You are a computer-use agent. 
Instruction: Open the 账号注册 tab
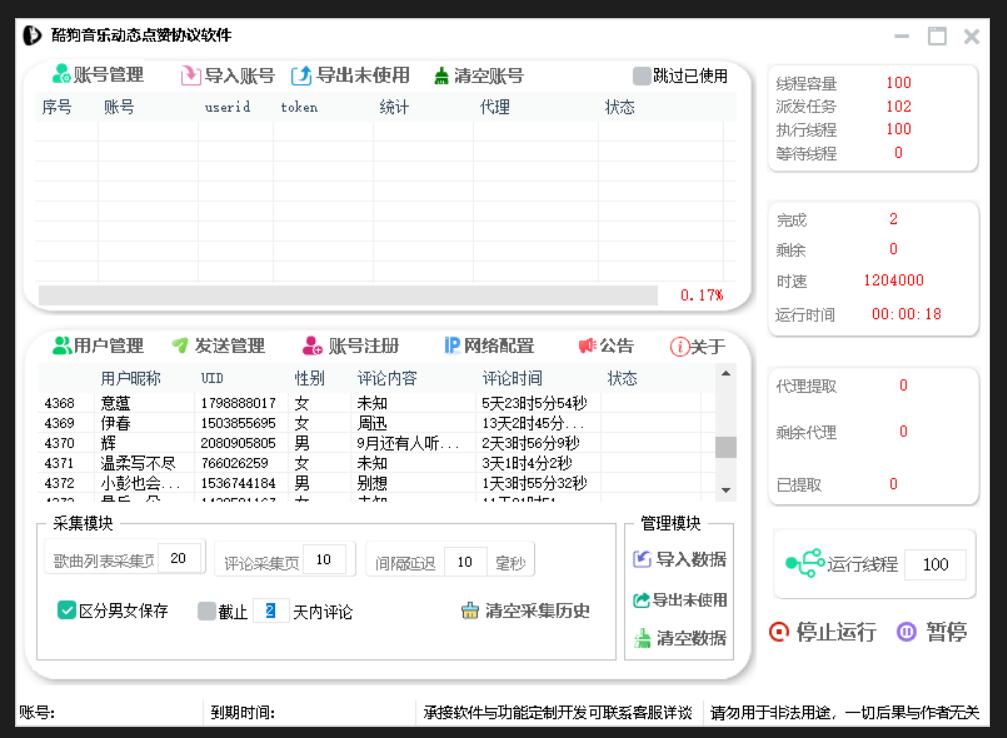coord(350,346)
